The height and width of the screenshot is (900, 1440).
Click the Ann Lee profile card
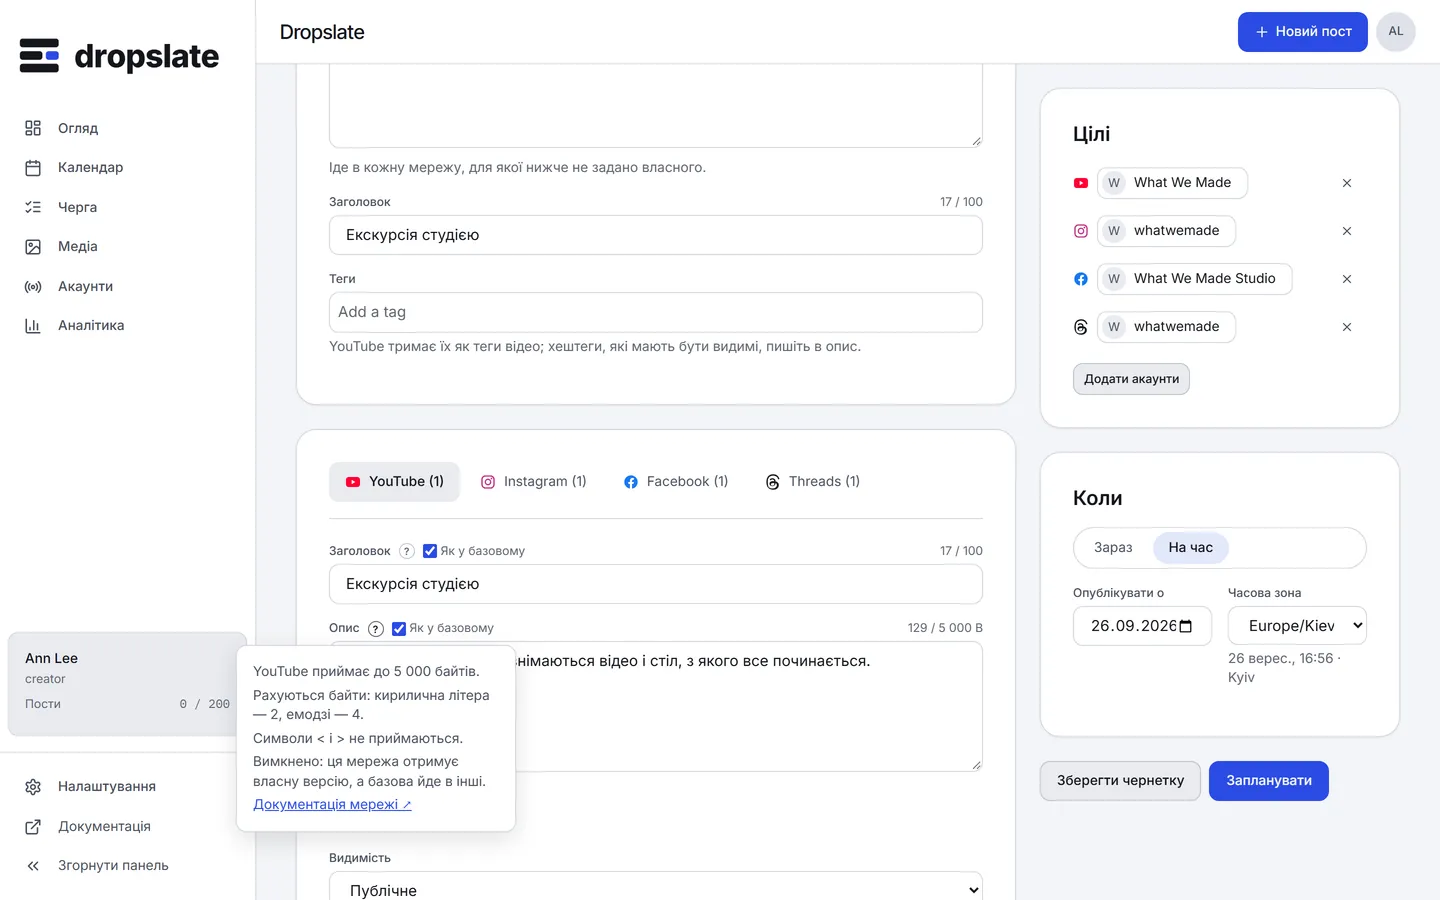click(127, 684)
